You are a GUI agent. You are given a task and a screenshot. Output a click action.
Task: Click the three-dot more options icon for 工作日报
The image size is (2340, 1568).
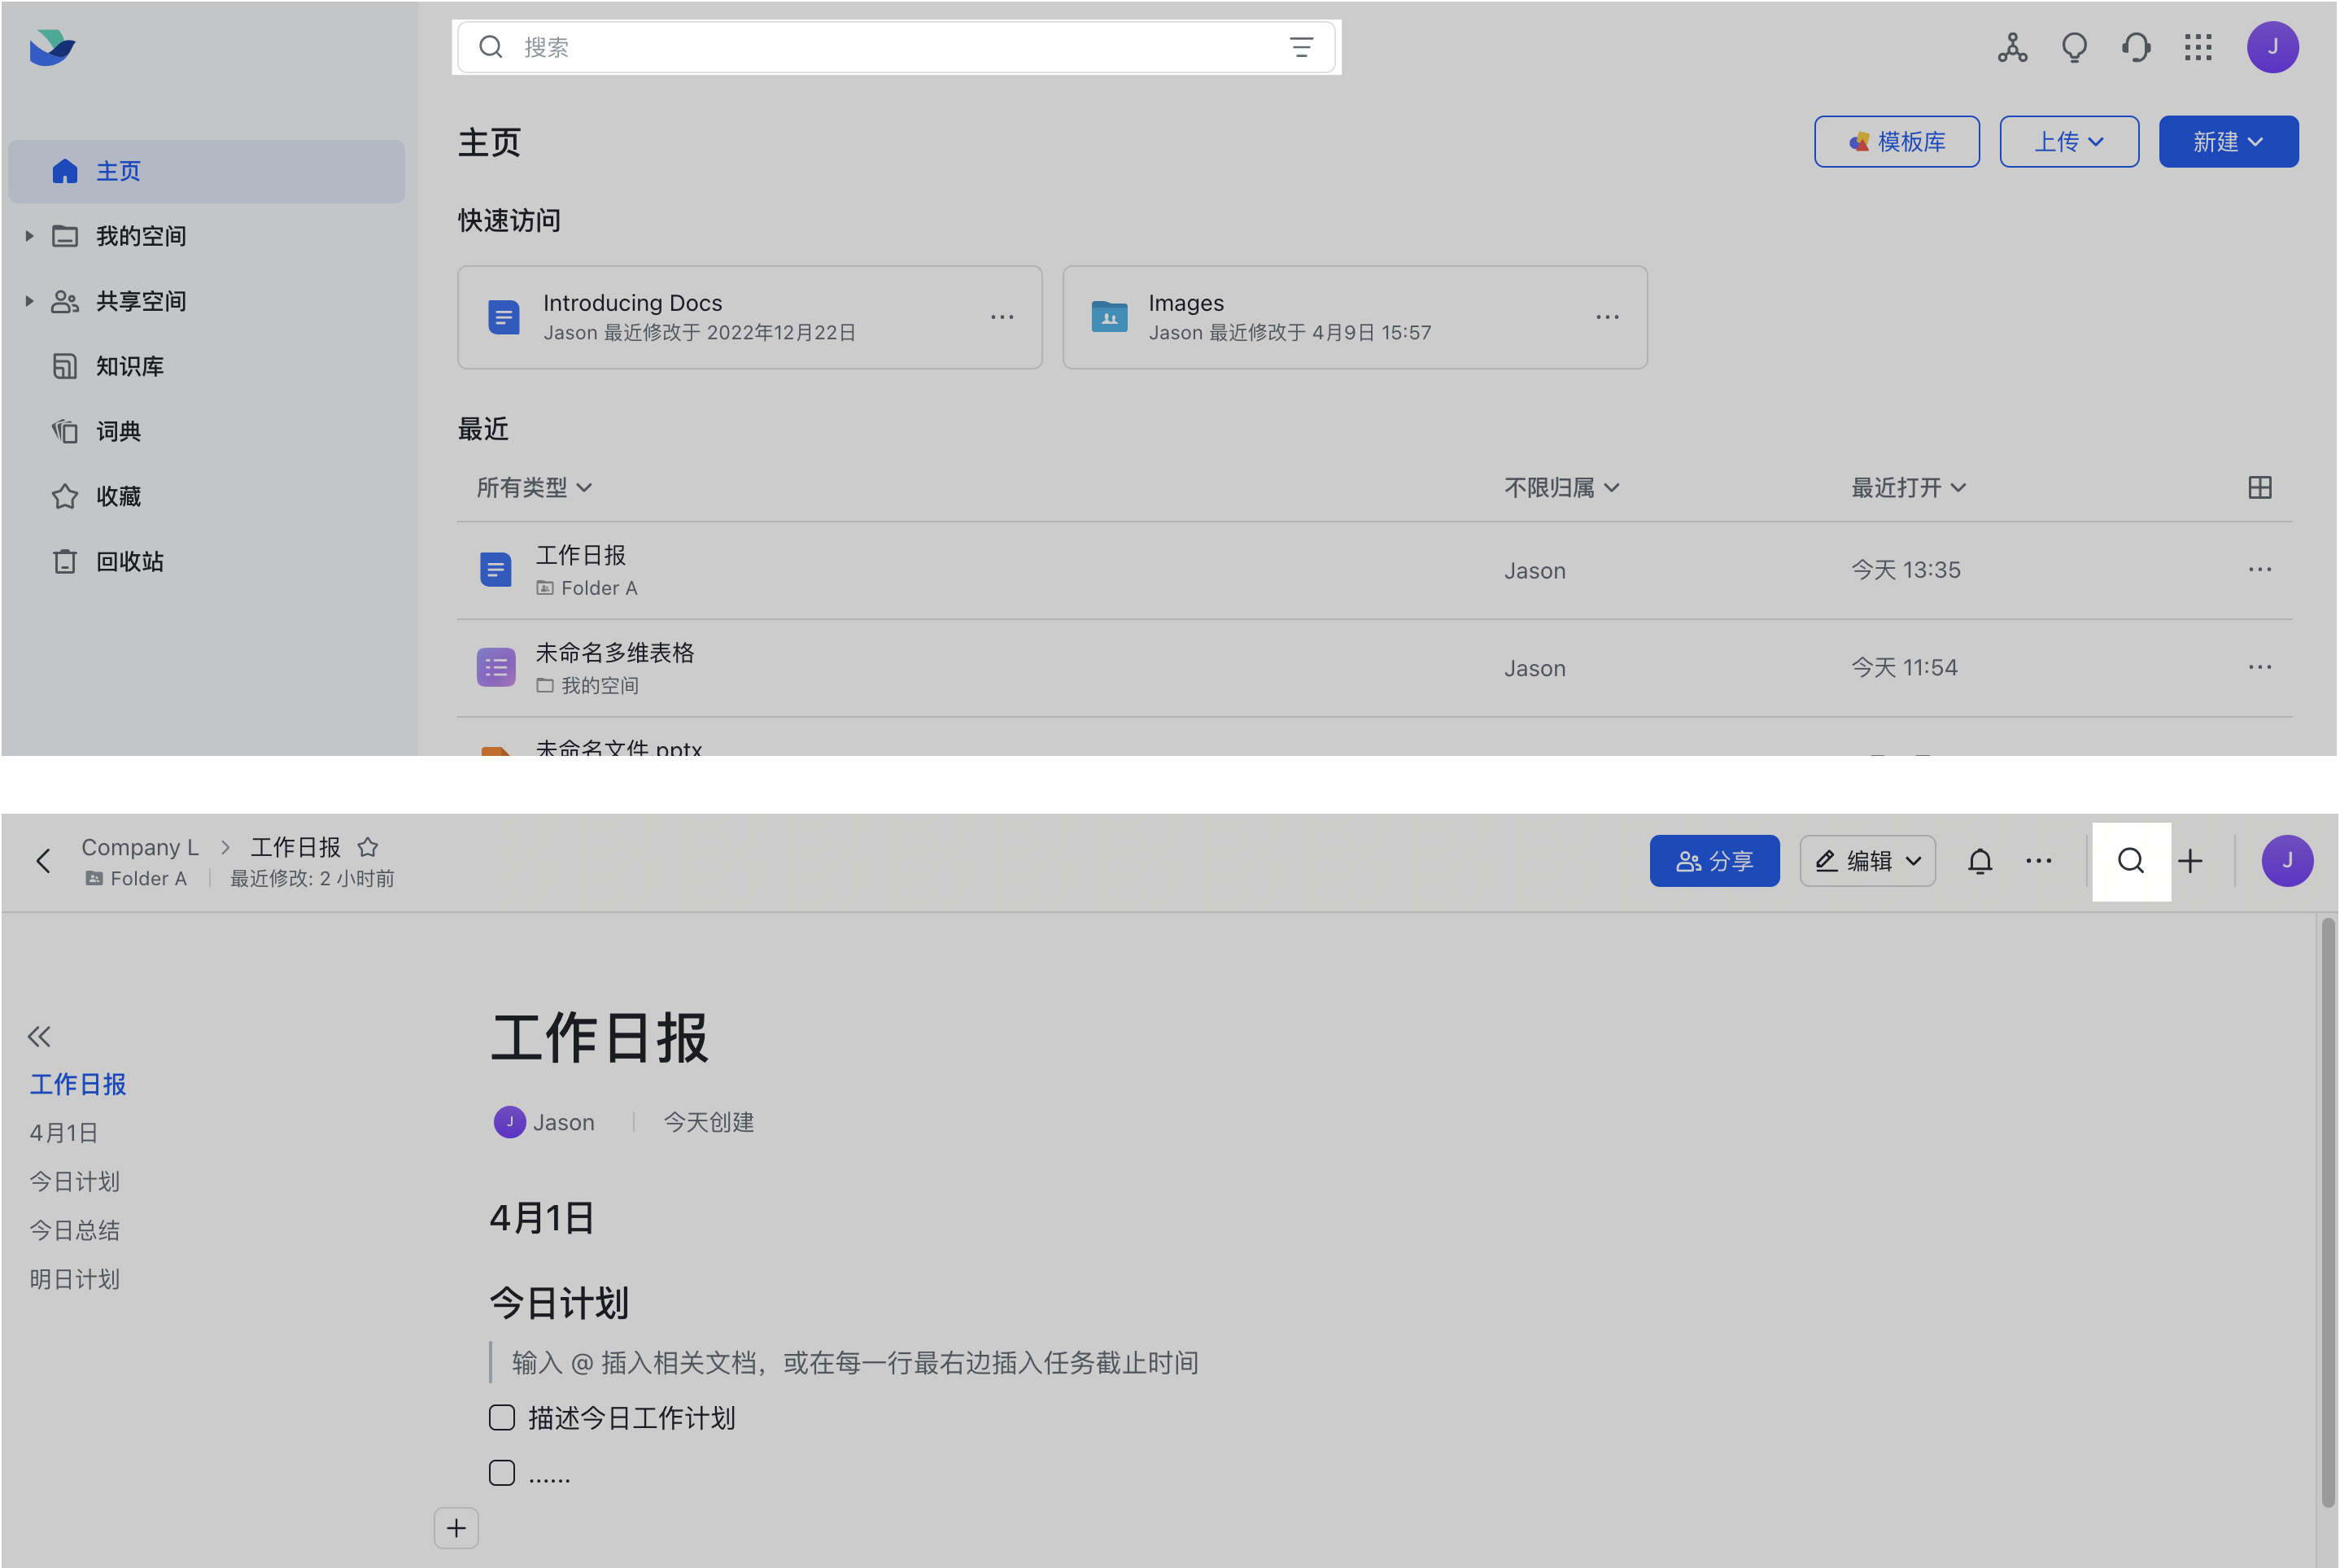coord(2259,569)
